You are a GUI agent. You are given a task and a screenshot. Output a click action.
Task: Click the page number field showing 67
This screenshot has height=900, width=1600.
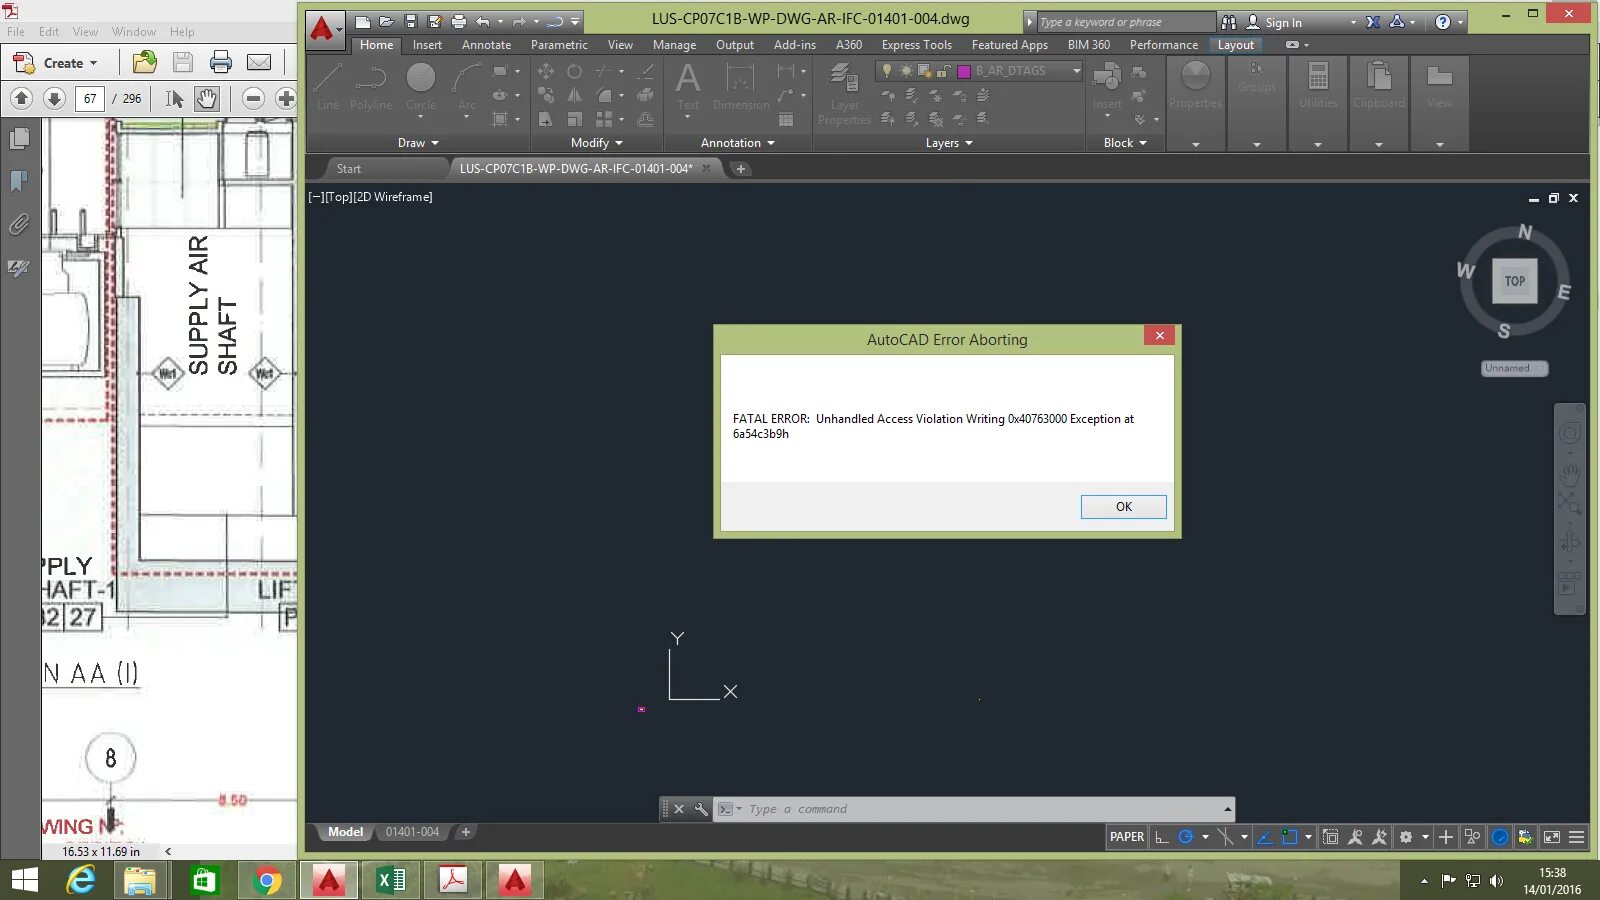tap(90, 98)
